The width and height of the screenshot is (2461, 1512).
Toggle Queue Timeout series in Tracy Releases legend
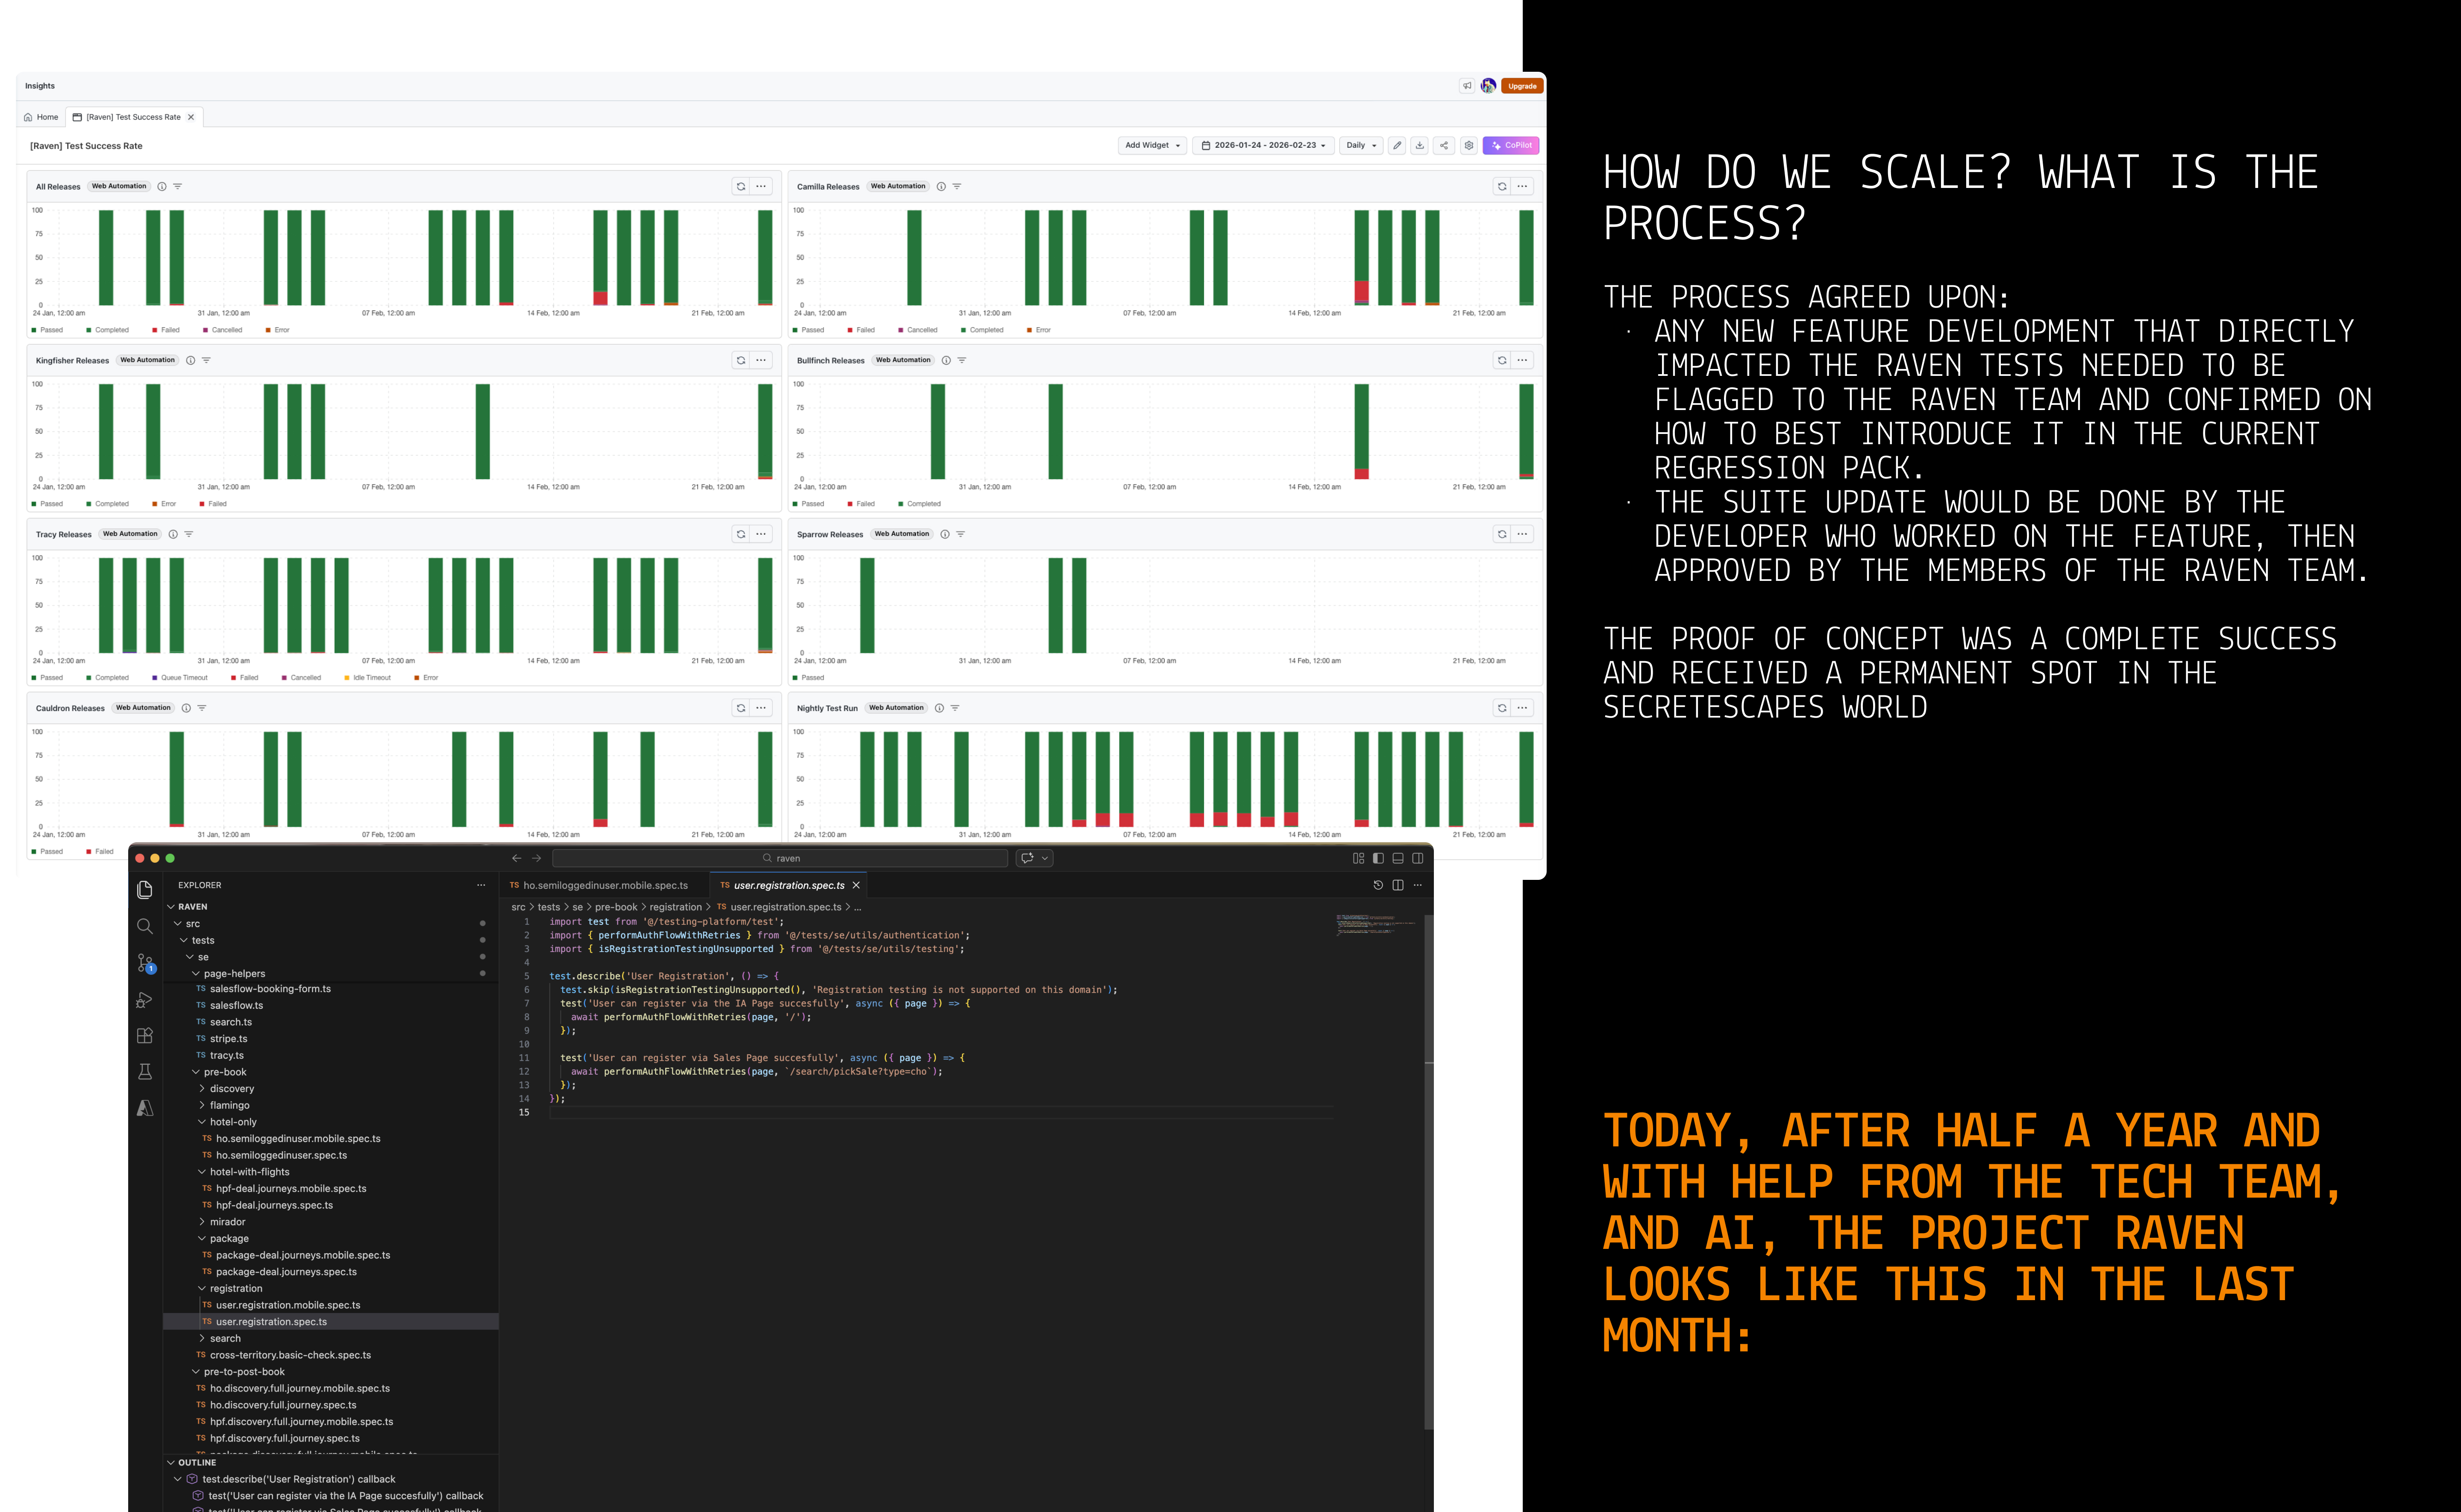click(x=180, y=678)
